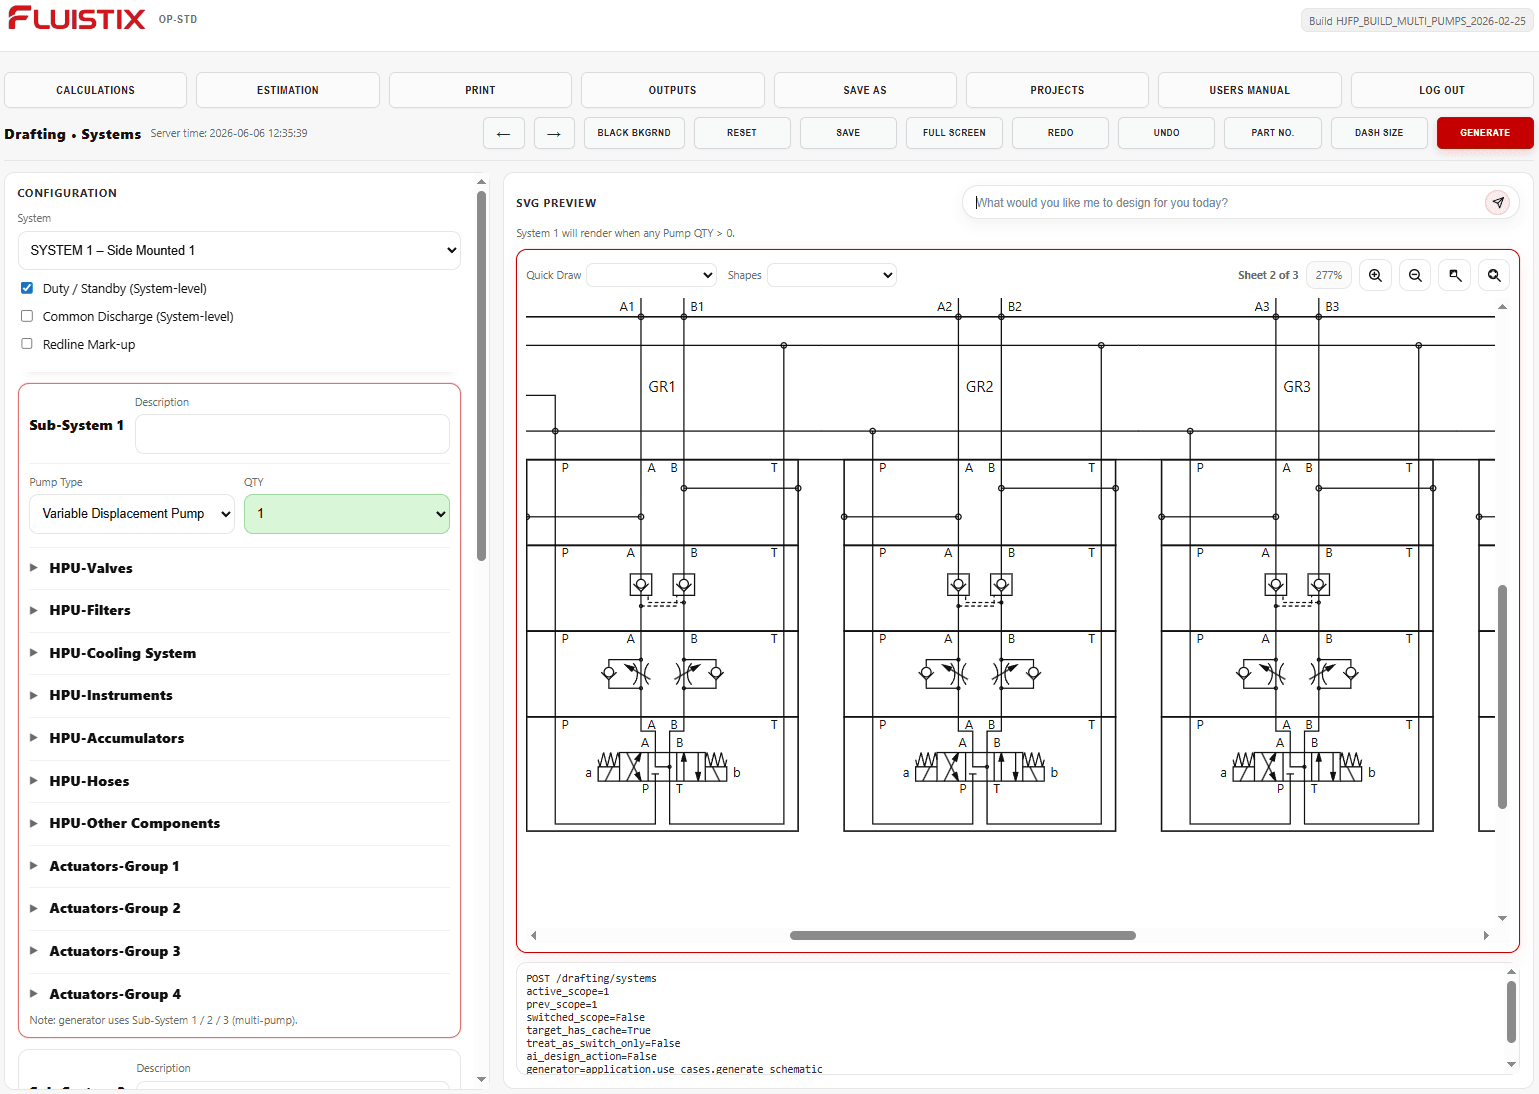Screen dimensions: 1539x1094
Task: Select GR2 left flow control valve symbol
Action: [x=943, y=673]
